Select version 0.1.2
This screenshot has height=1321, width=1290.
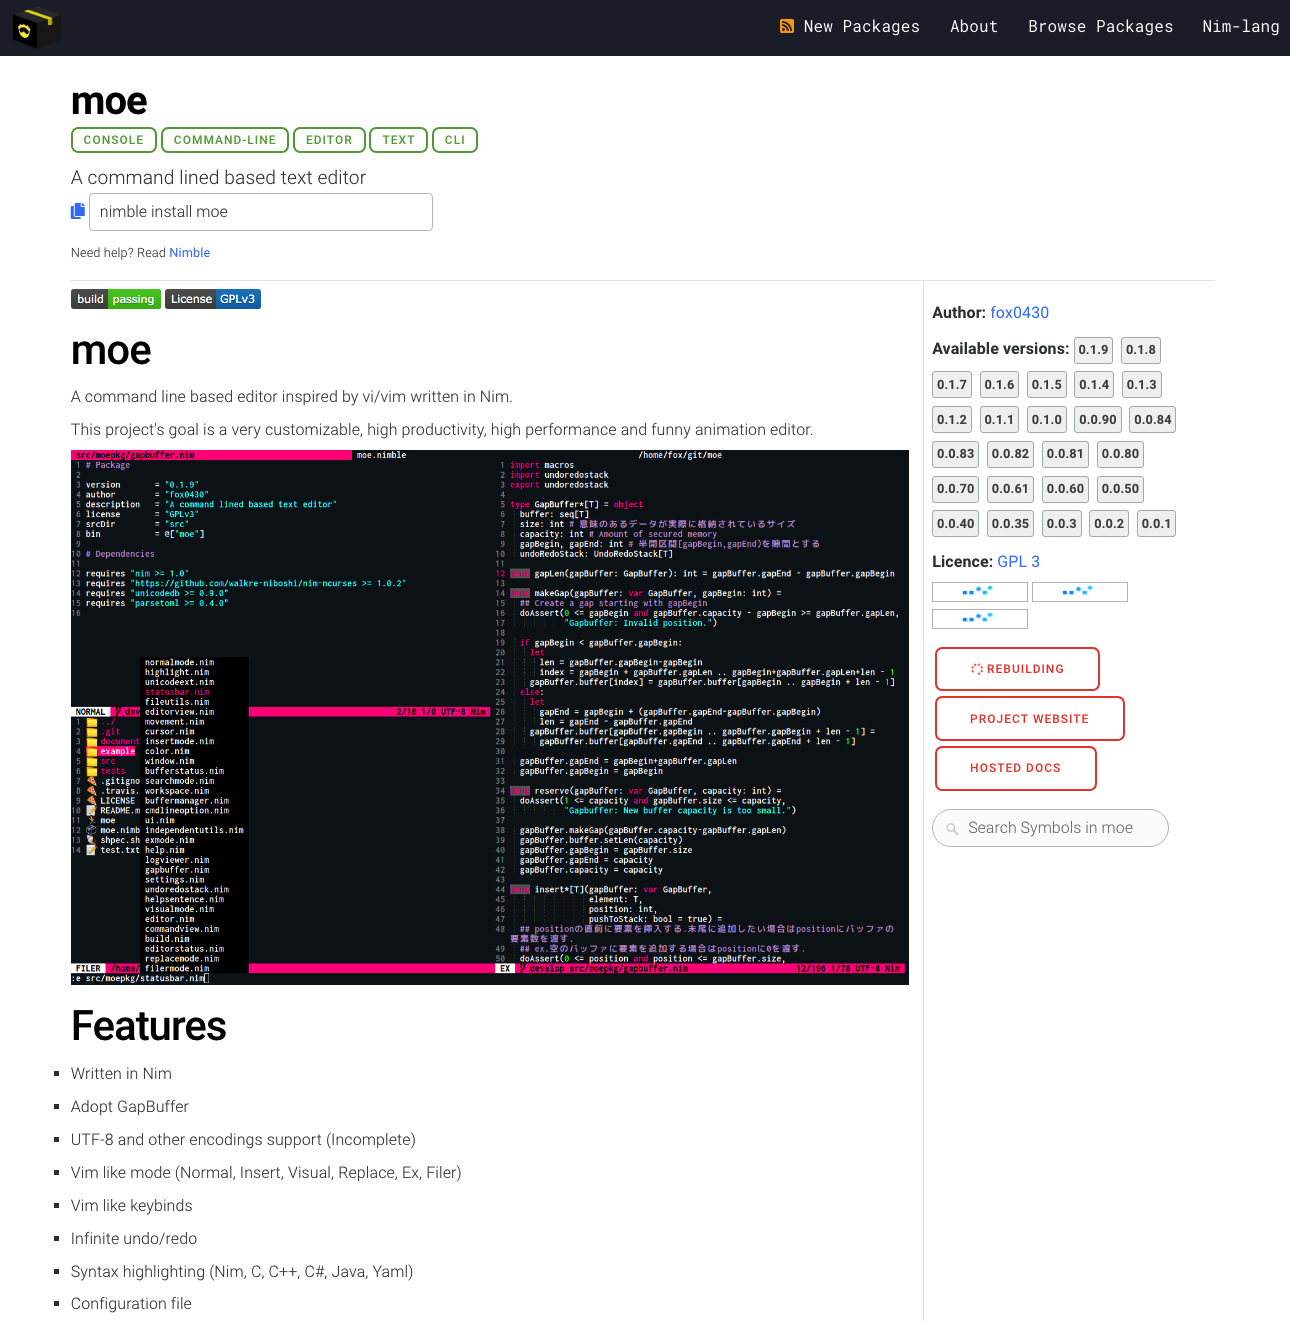952,420
